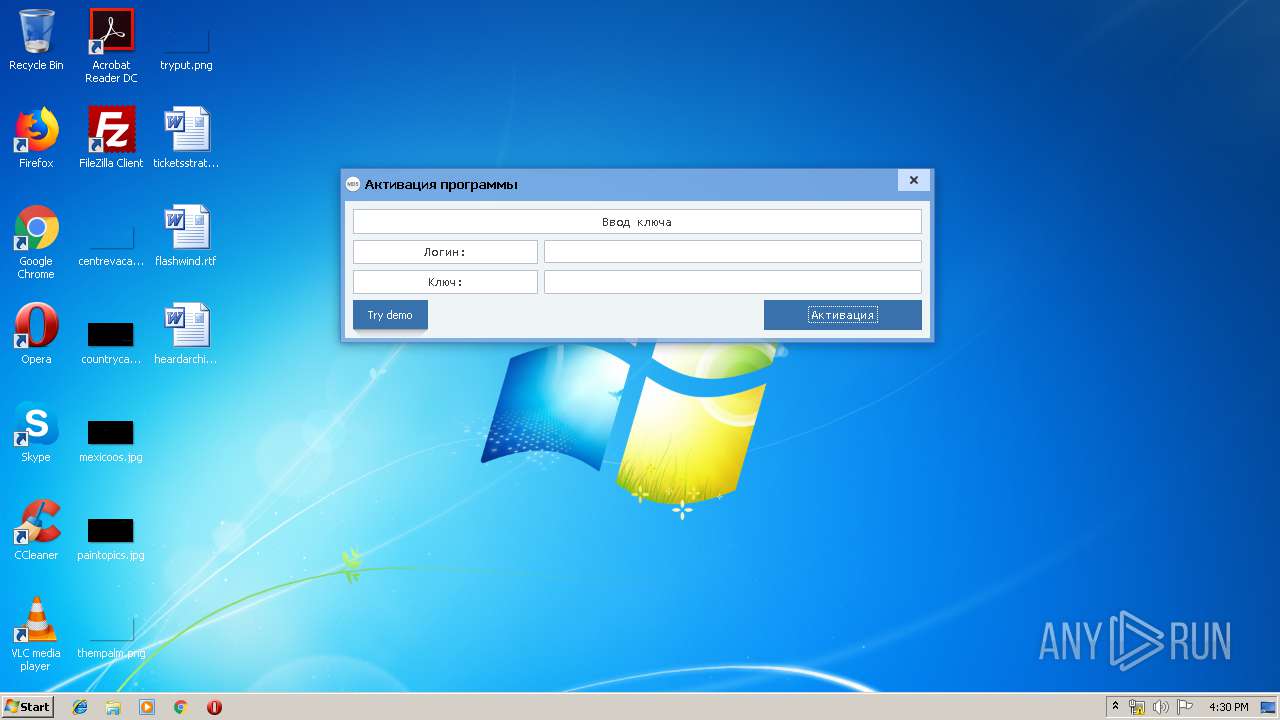Select the flashwind.rtf document
The width and height of the screenshot is (1280, 720).
coord(186,236)
